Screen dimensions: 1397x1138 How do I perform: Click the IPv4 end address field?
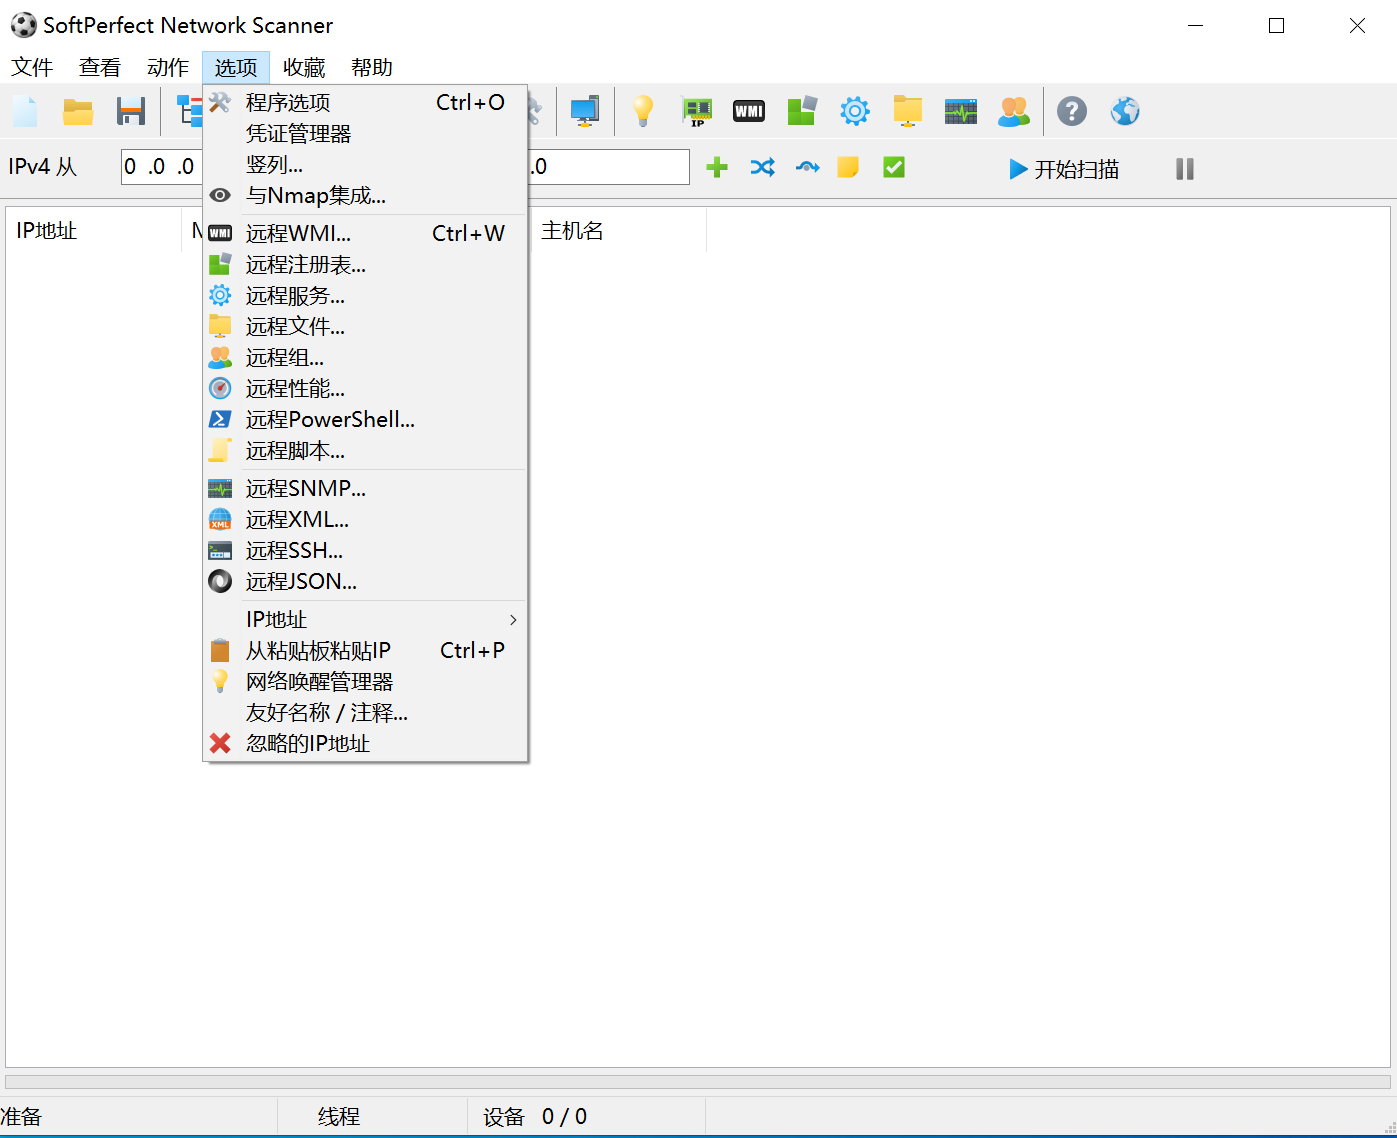point(609,167)
